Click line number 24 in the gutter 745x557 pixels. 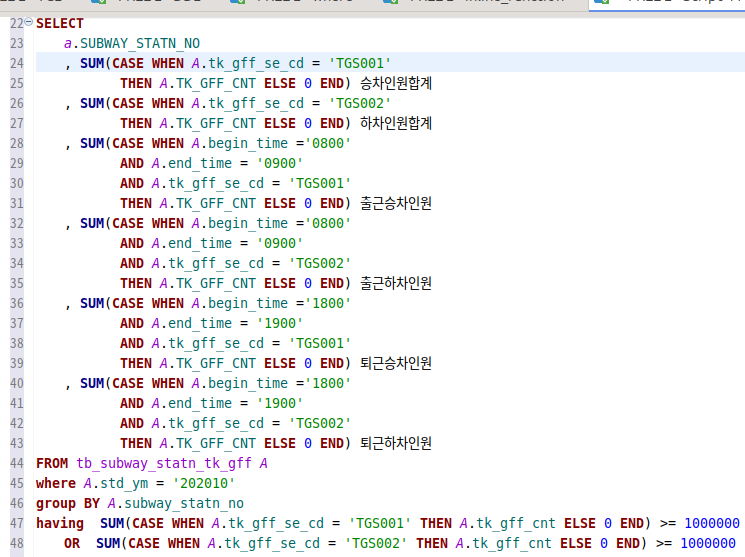[16, 63]
